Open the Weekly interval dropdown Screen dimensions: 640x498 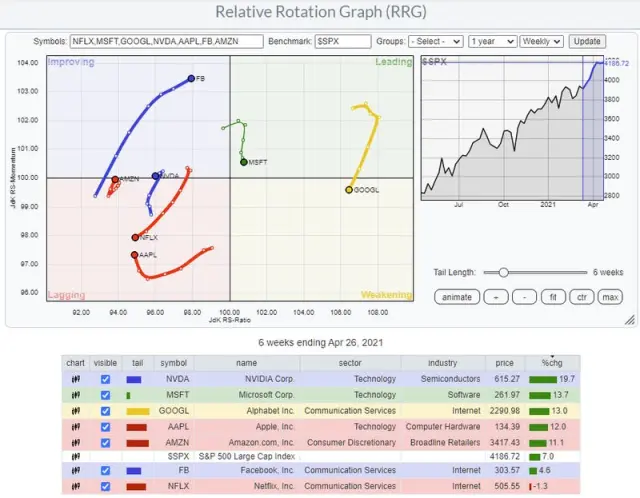(x=542, y=42)
